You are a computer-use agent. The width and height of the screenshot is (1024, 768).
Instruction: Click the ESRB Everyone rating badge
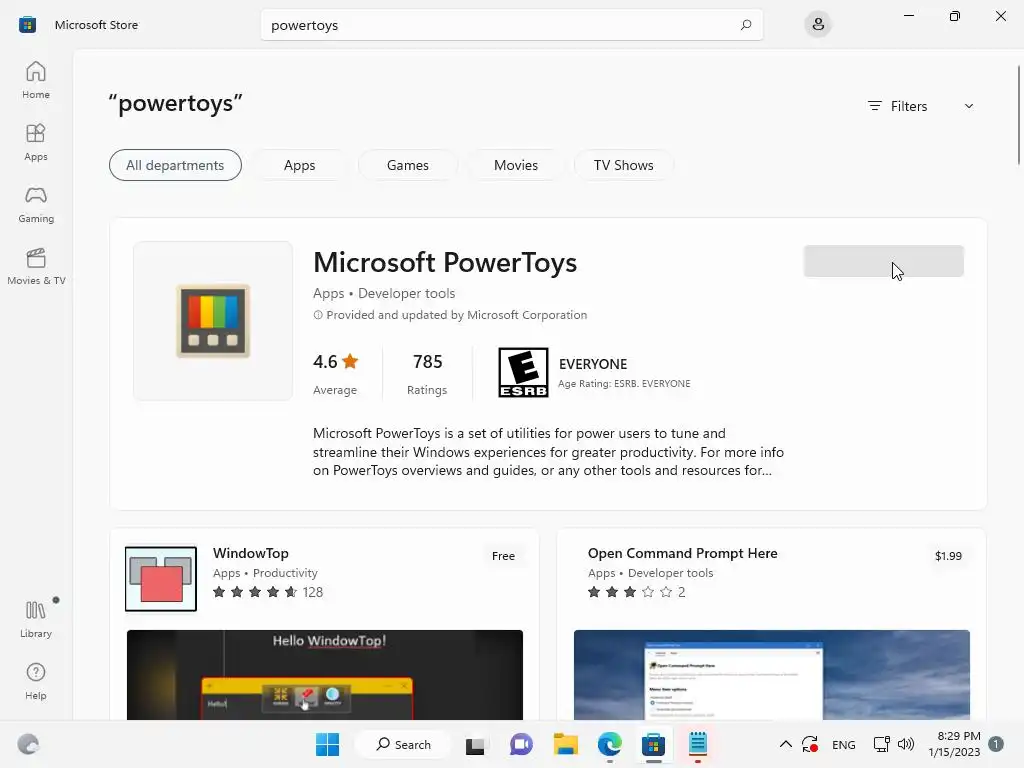coord(523,372)
